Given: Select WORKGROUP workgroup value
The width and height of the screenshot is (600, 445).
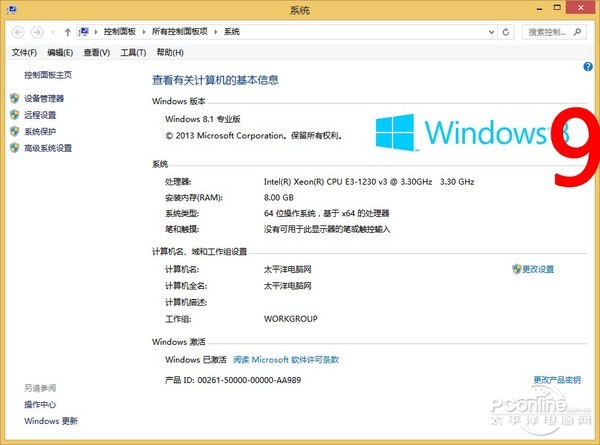Looking at the screenshot, I should coord(291,319).
